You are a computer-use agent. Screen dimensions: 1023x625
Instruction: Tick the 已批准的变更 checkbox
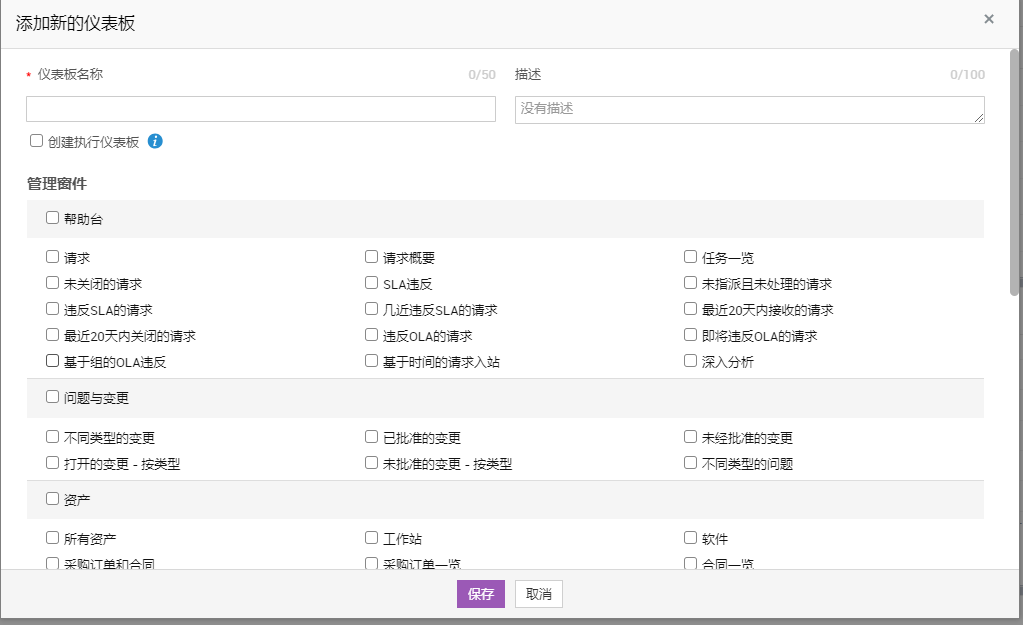372,437
